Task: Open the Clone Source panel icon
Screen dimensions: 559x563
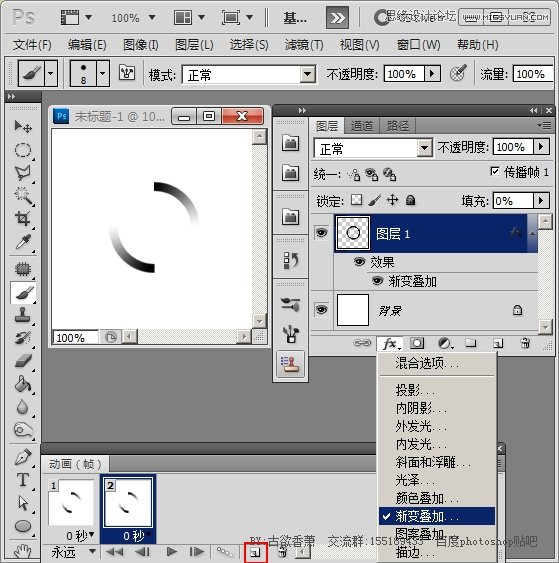Action: pos(290,364)
